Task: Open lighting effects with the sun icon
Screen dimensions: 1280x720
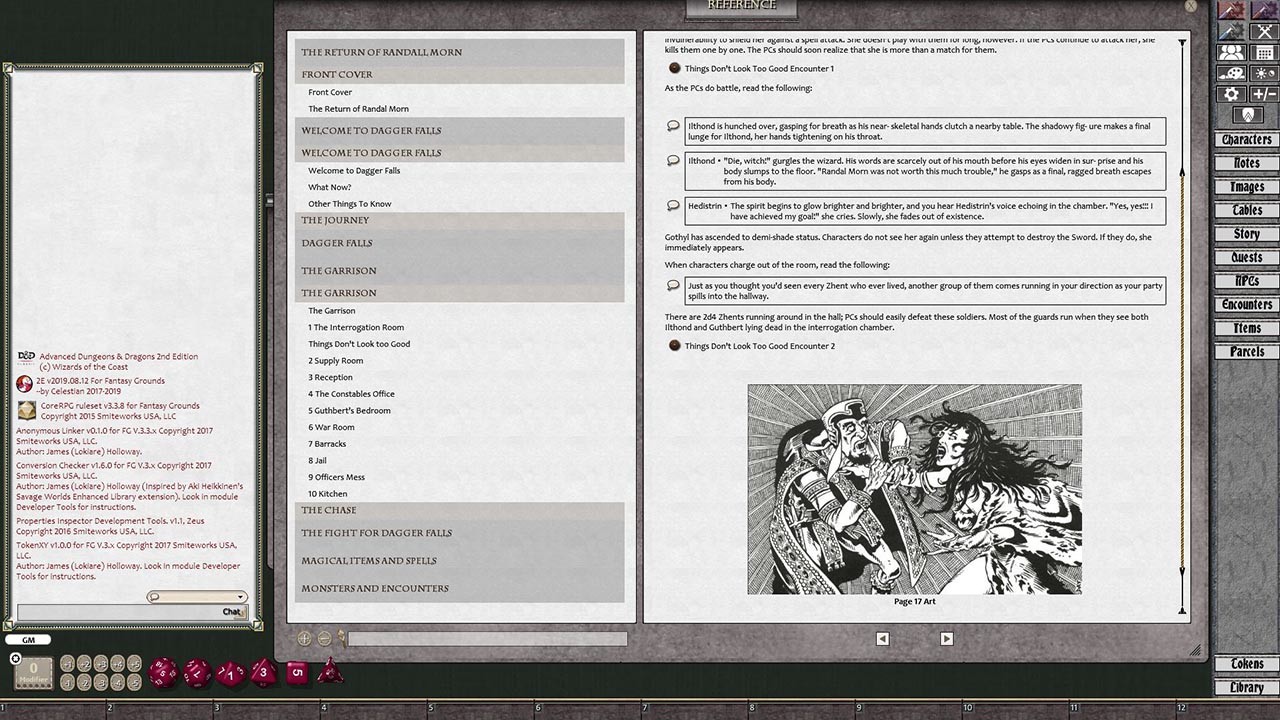Action: pyautogui.click(x=1264, y=73)
